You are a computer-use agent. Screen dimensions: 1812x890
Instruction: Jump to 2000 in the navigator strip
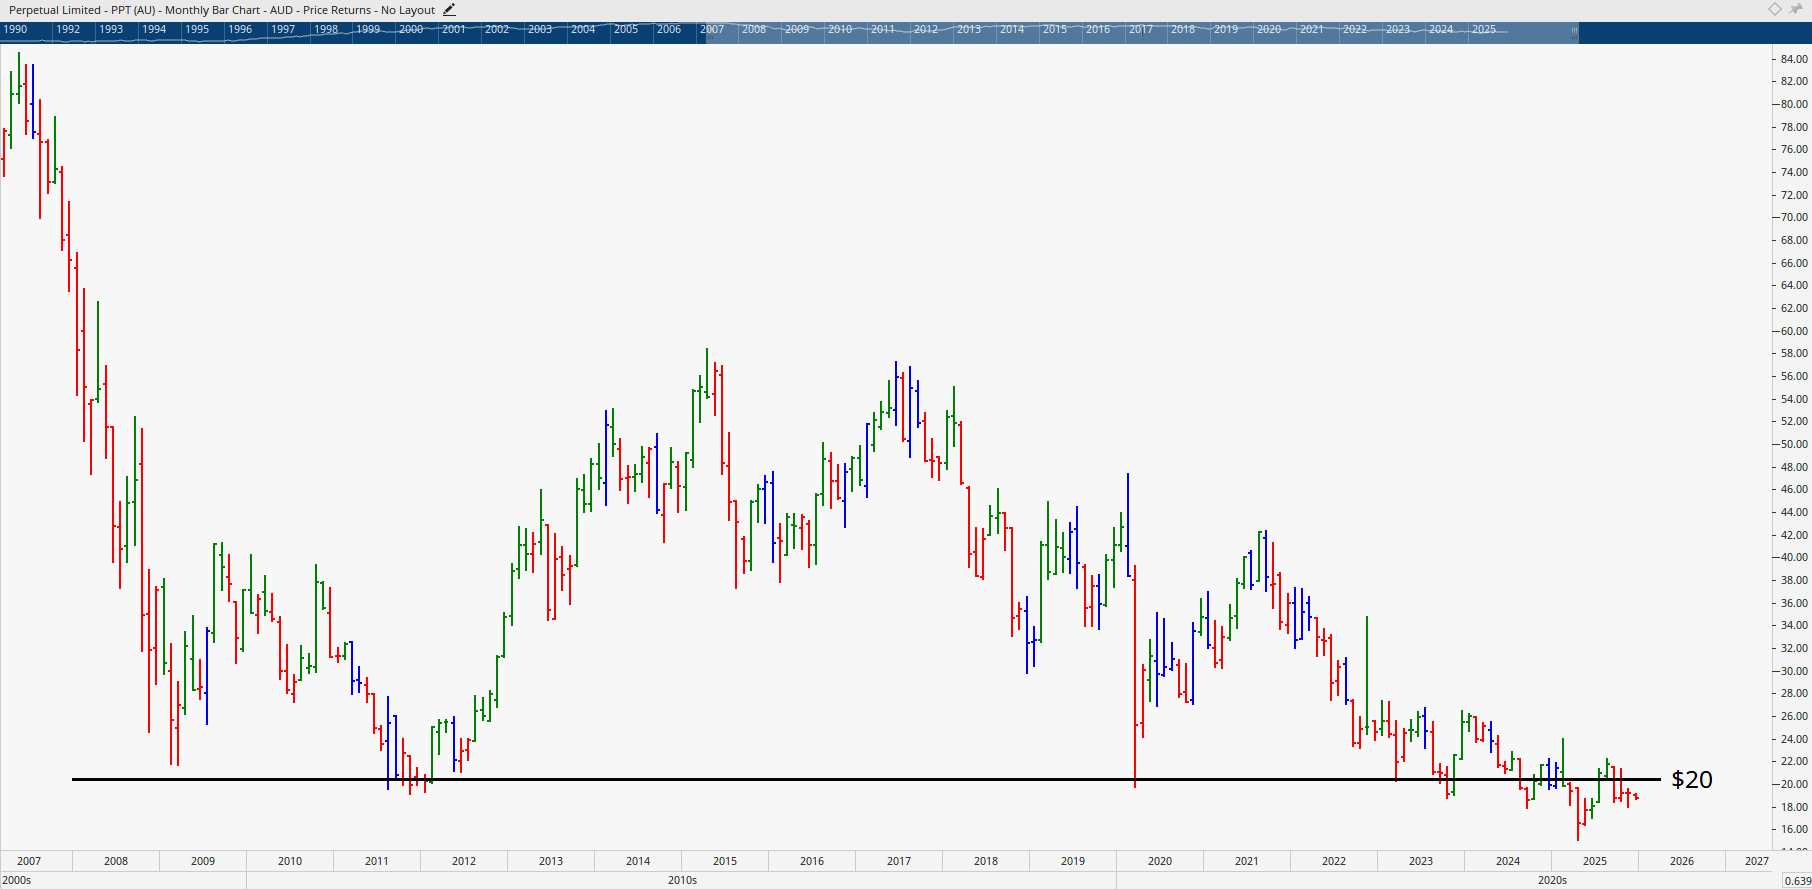411,29
